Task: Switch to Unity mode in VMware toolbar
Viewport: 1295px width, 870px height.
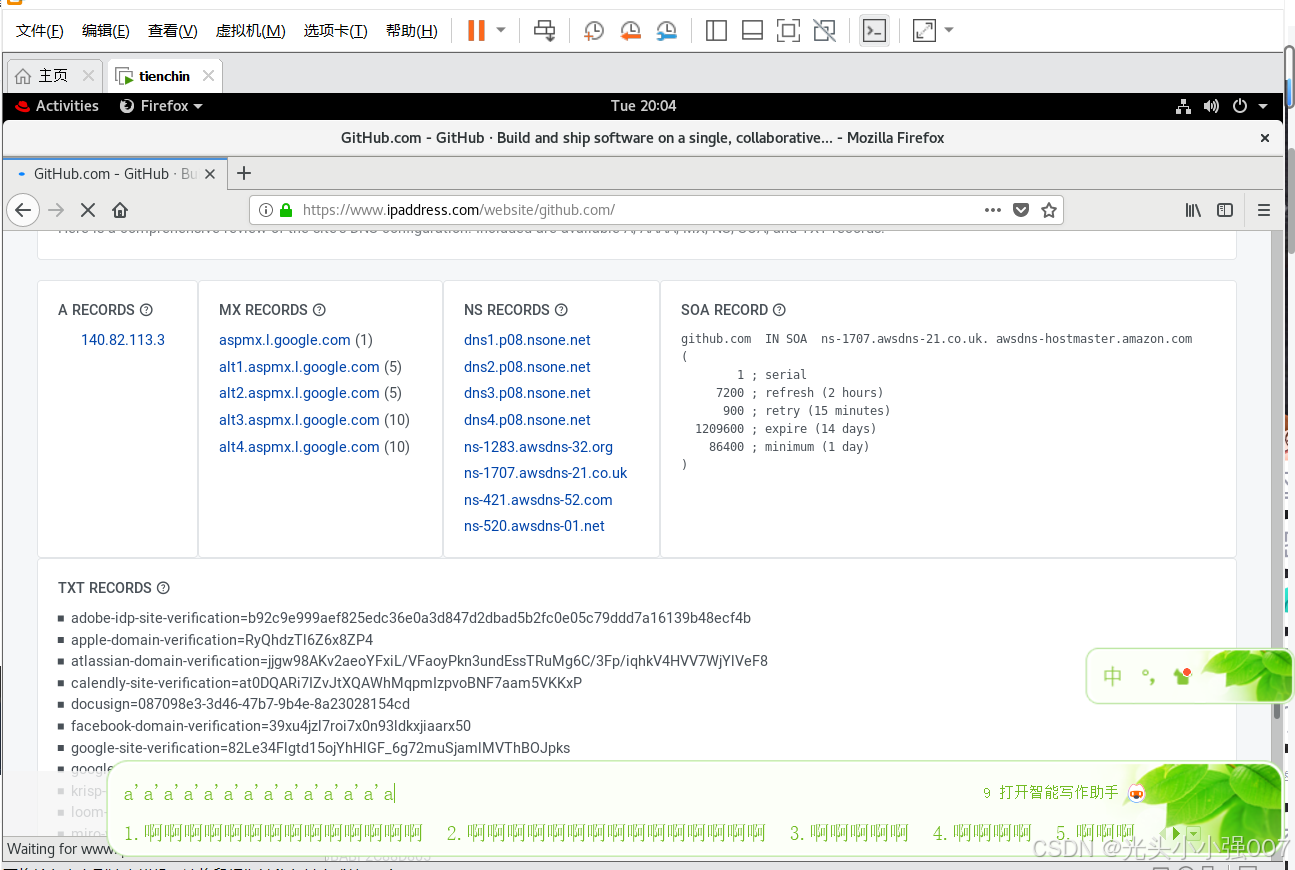Action: click(824, 31)
